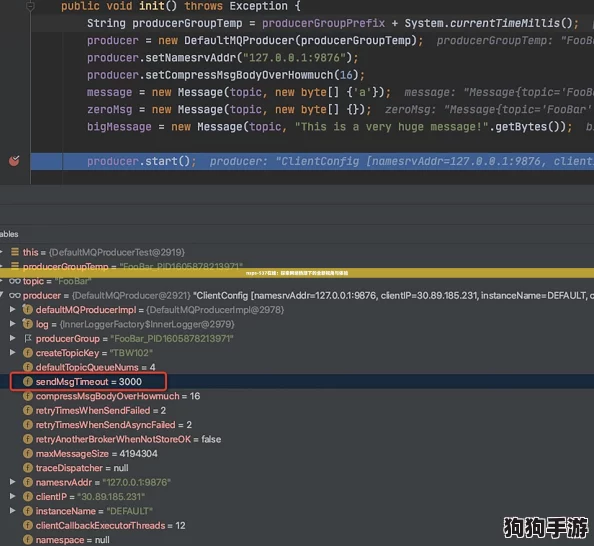Expand the clientIP variable node
The width and height of the screenshot is (594, 546).
(x=13, y=497)
